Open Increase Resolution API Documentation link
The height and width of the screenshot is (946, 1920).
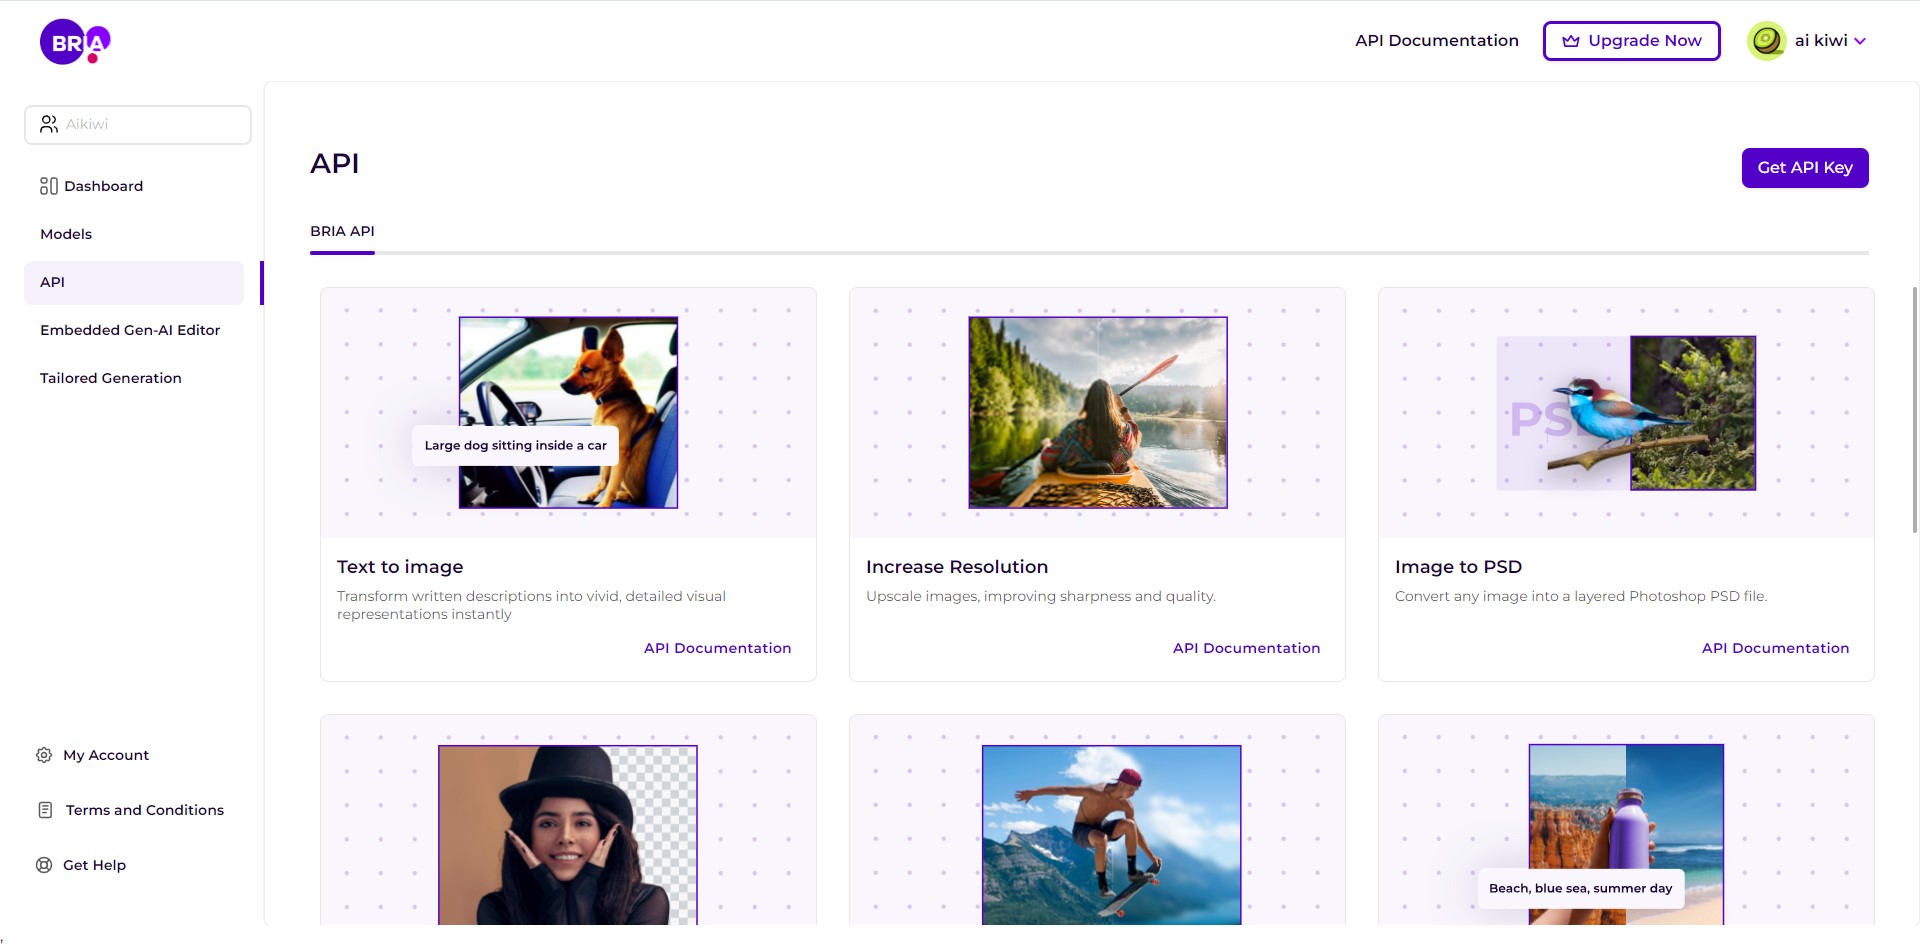pos(1246,648)
